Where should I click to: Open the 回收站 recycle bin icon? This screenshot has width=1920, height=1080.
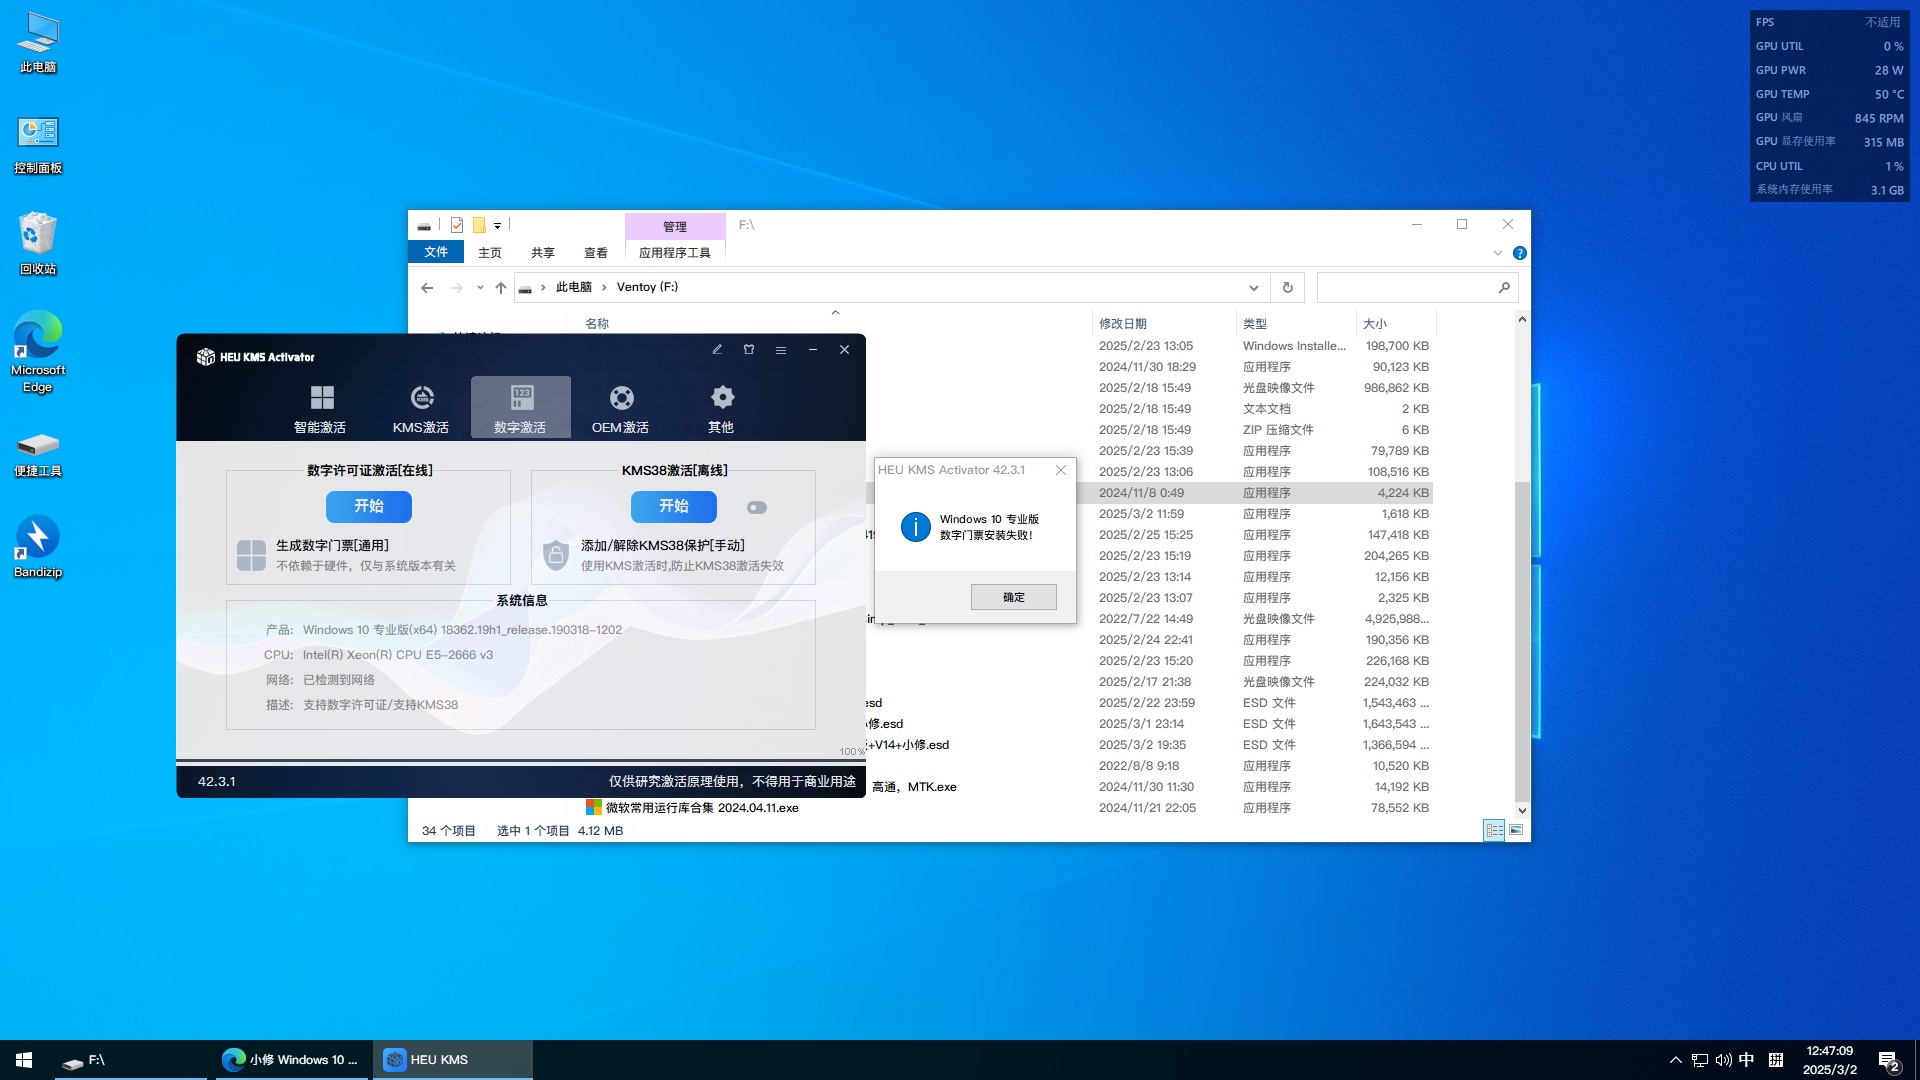(x=38, y=244)
